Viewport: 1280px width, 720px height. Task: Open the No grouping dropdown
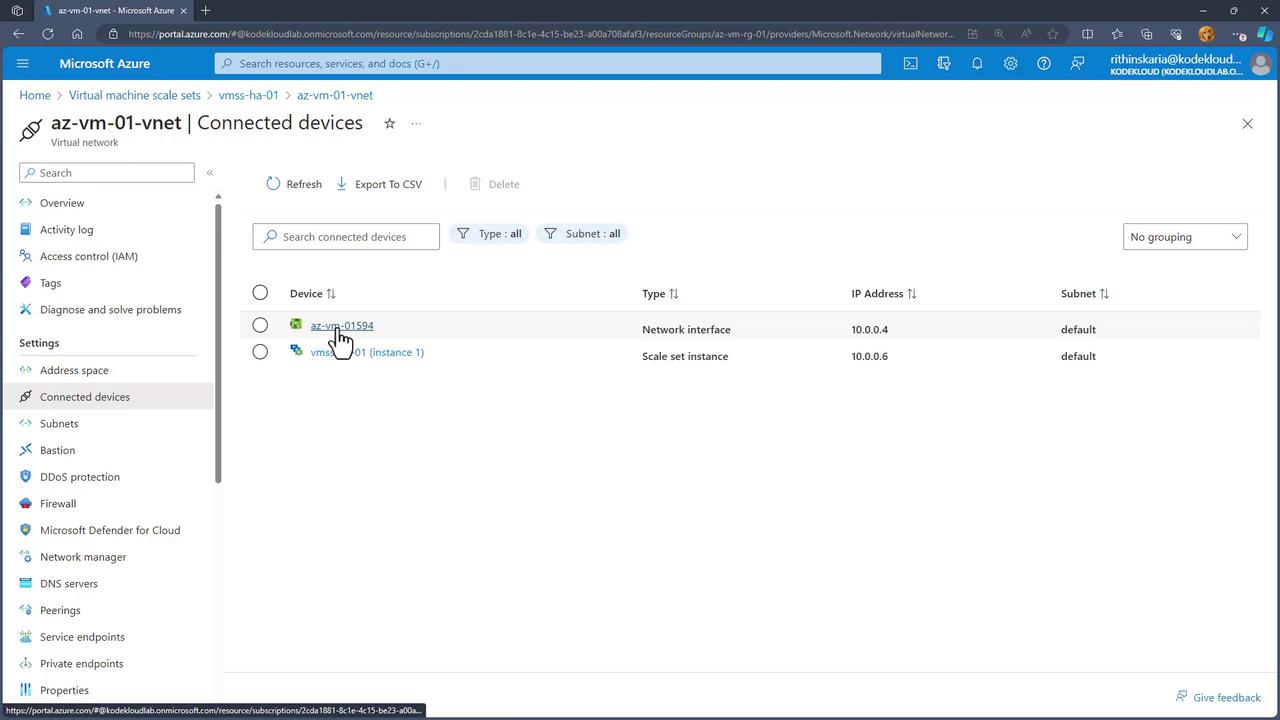point(1184,237)
